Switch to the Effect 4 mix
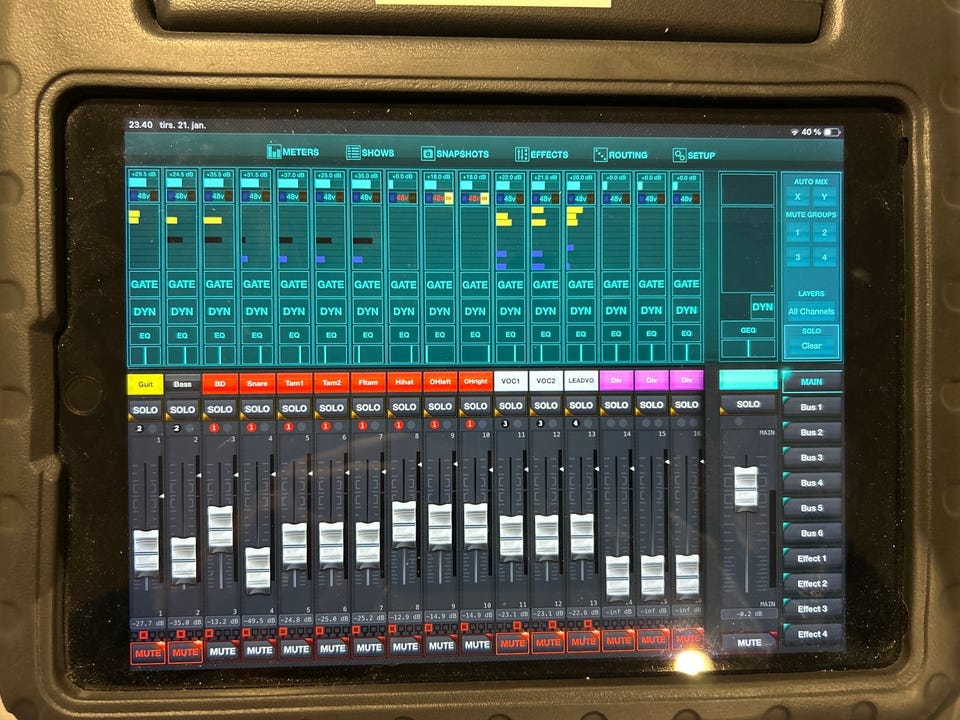The height and width of the screenshot is (720, 960). coord(812,634)
